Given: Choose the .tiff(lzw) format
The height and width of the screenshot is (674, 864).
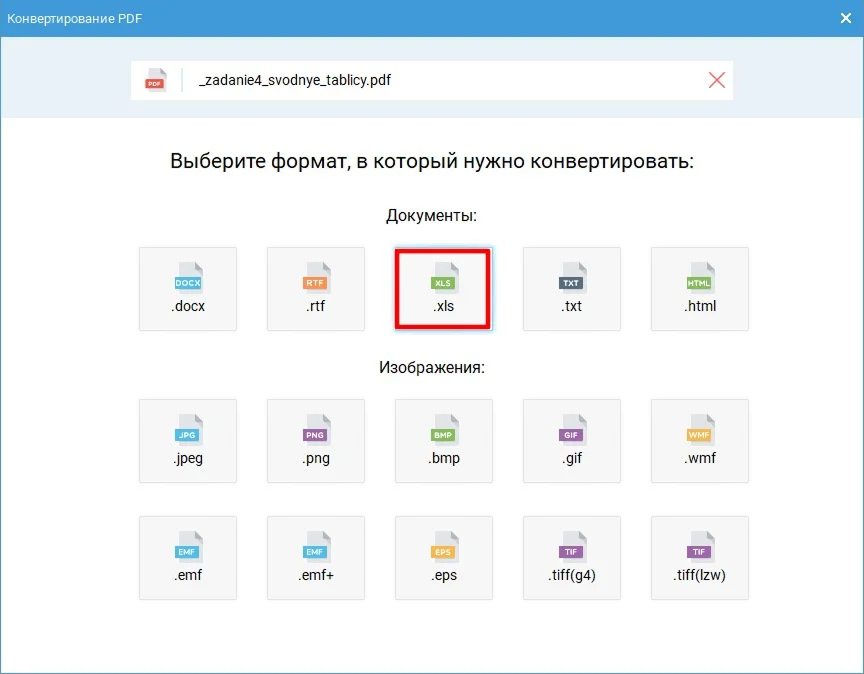Looking at the screenshot, I should pos(699,558).
